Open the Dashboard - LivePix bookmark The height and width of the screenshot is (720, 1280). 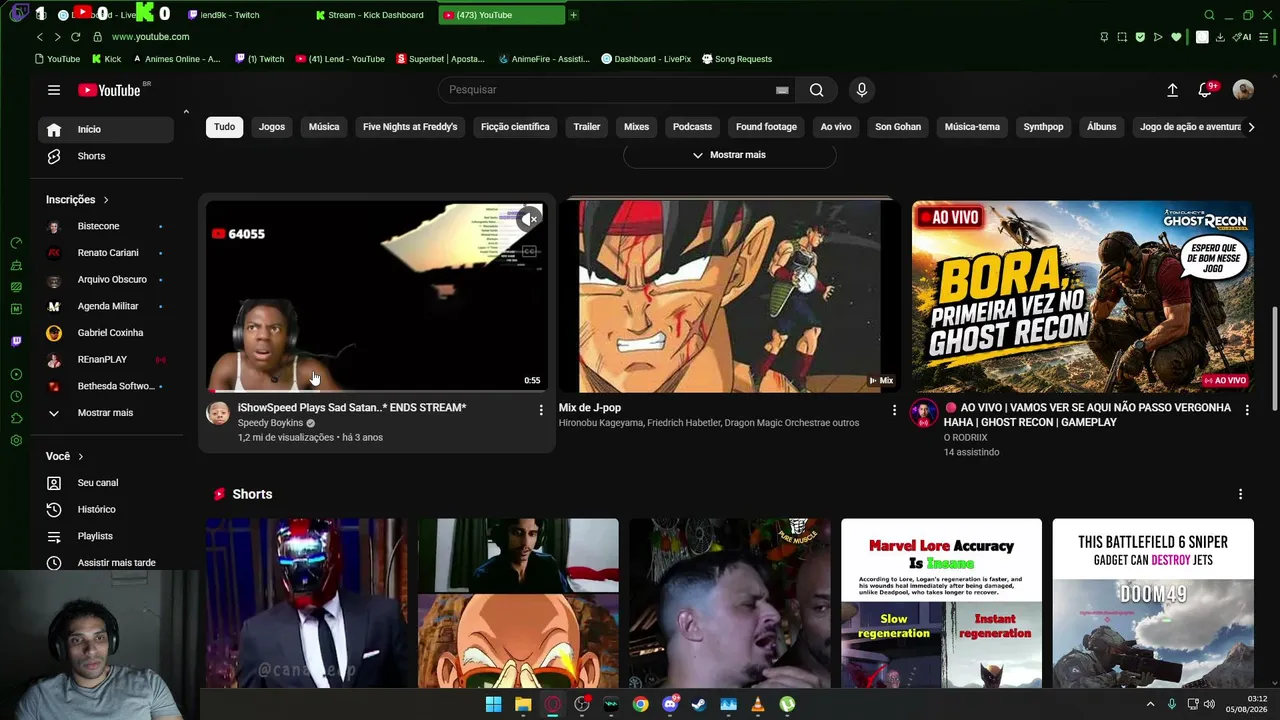646,59
